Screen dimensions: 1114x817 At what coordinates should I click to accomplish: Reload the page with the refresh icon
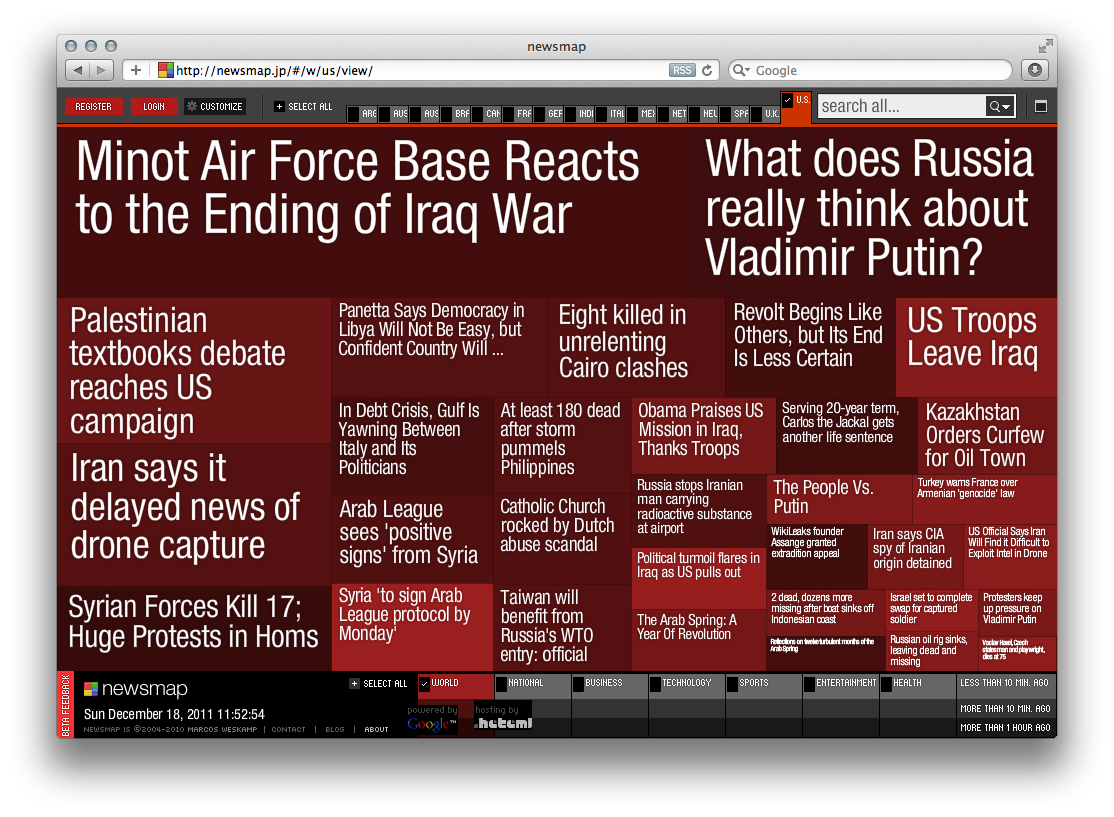[x=708, y=70]
